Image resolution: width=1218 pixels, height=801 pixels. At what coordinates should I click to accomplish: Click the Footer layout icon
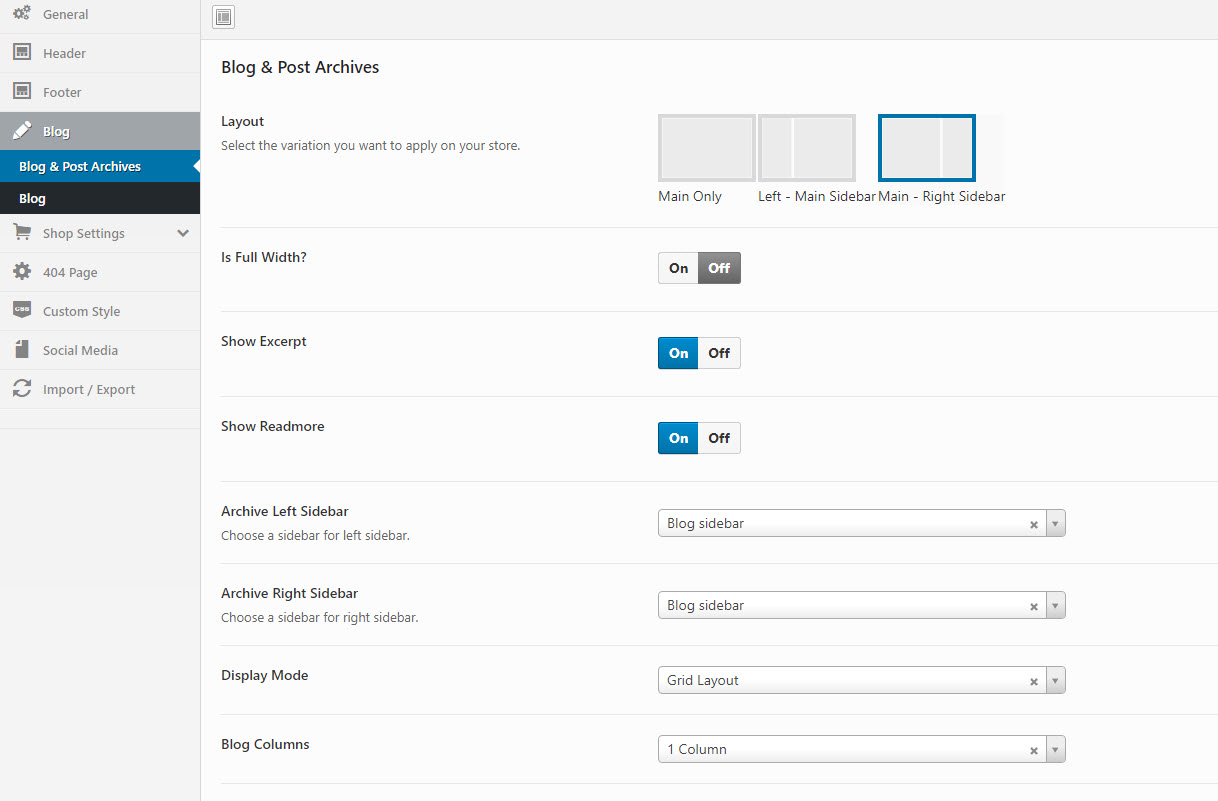coord(22,92)
